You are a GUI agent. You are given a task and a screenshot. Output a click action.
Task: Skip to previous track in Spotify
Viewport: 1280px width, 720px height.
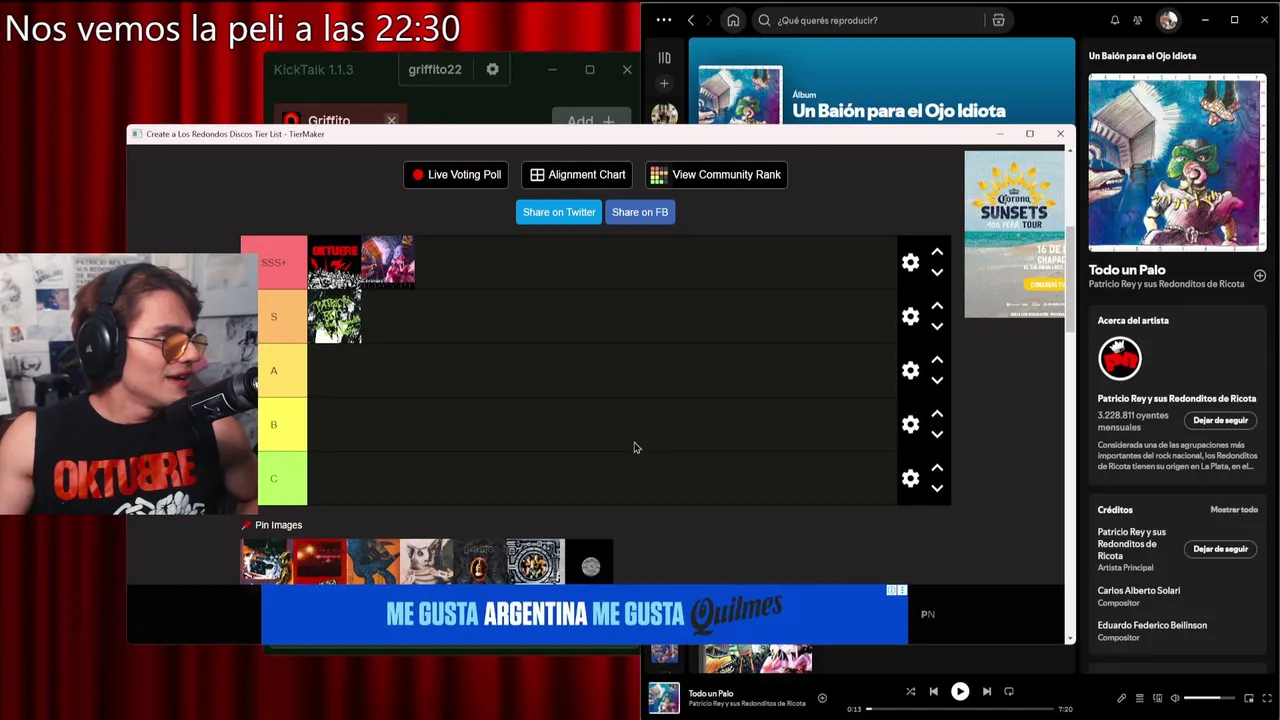[933, 691]
